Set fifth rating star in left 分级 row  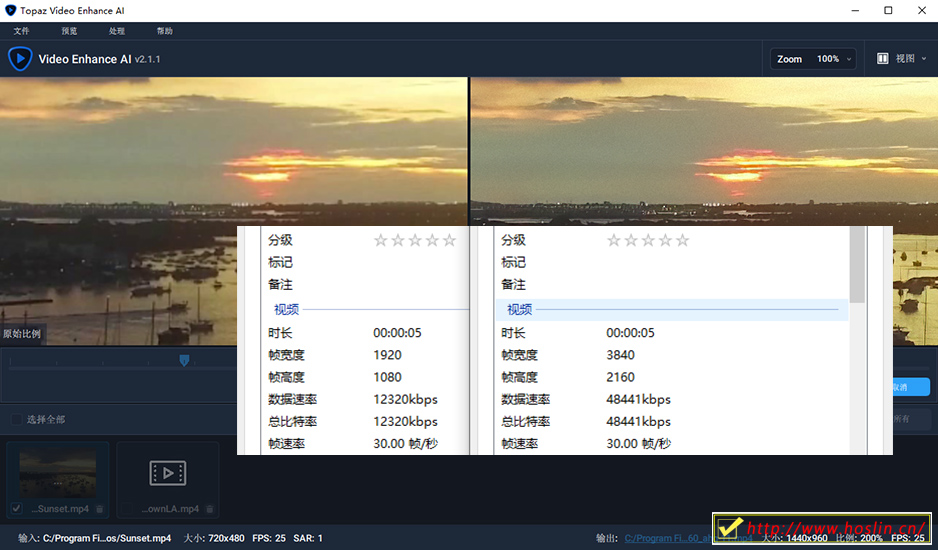coord(449,241)
